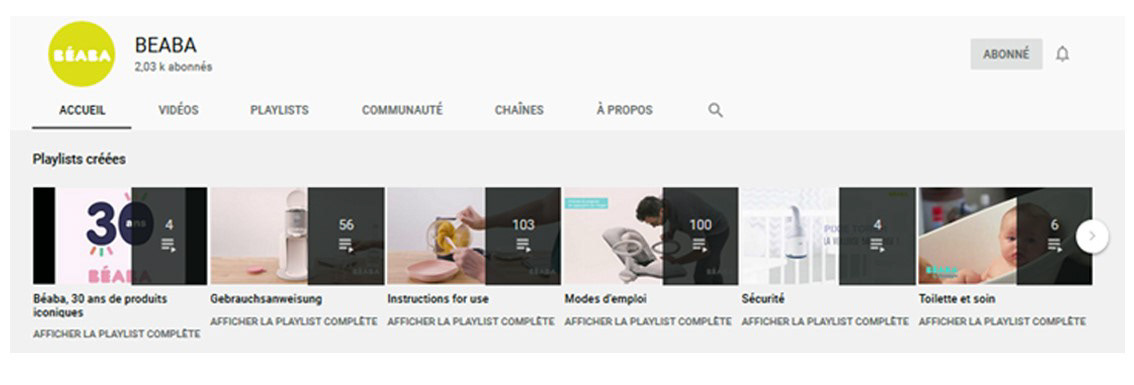1134x385 pixels.
Task: Toggle the notification bell for BEABA
Action: pos(1062,54)
